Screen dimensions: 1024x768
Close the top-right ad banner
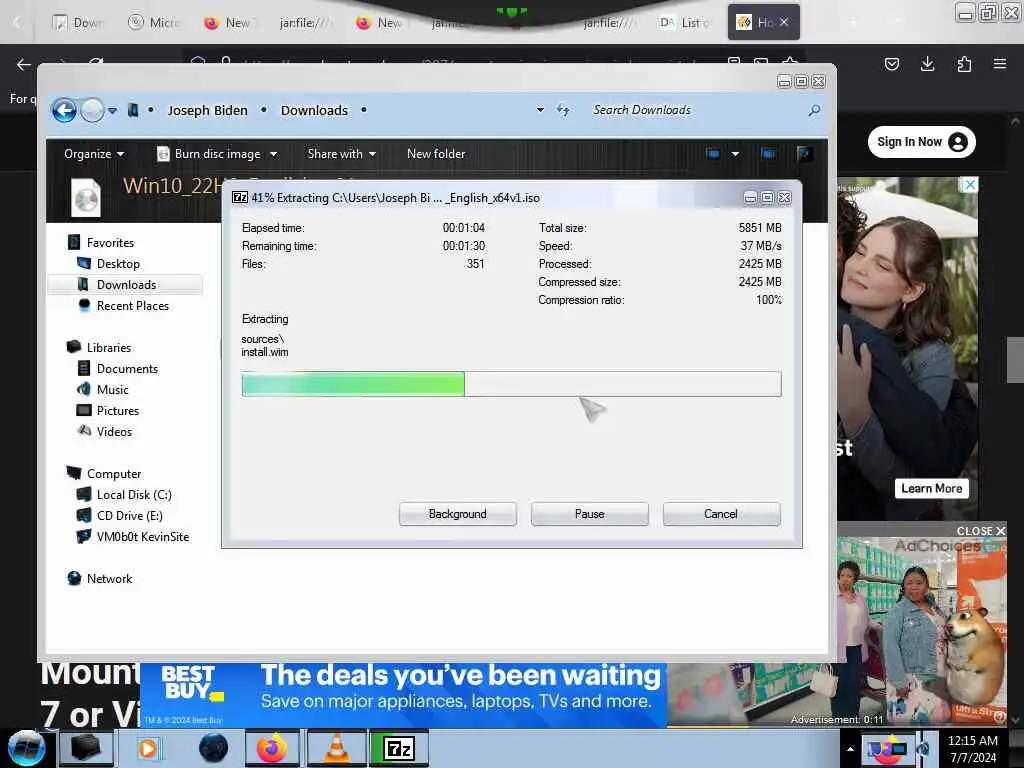click(970, 185)
